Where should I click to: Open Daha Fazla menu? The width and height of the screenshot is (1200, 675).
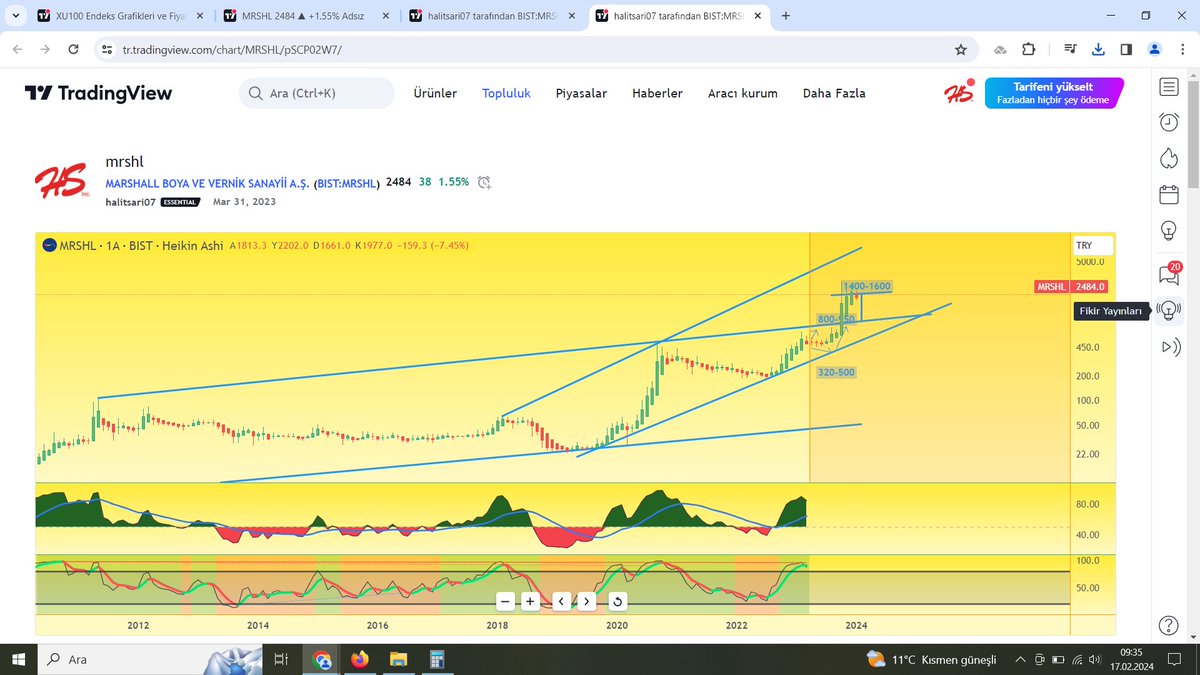[x=834, y=93]
